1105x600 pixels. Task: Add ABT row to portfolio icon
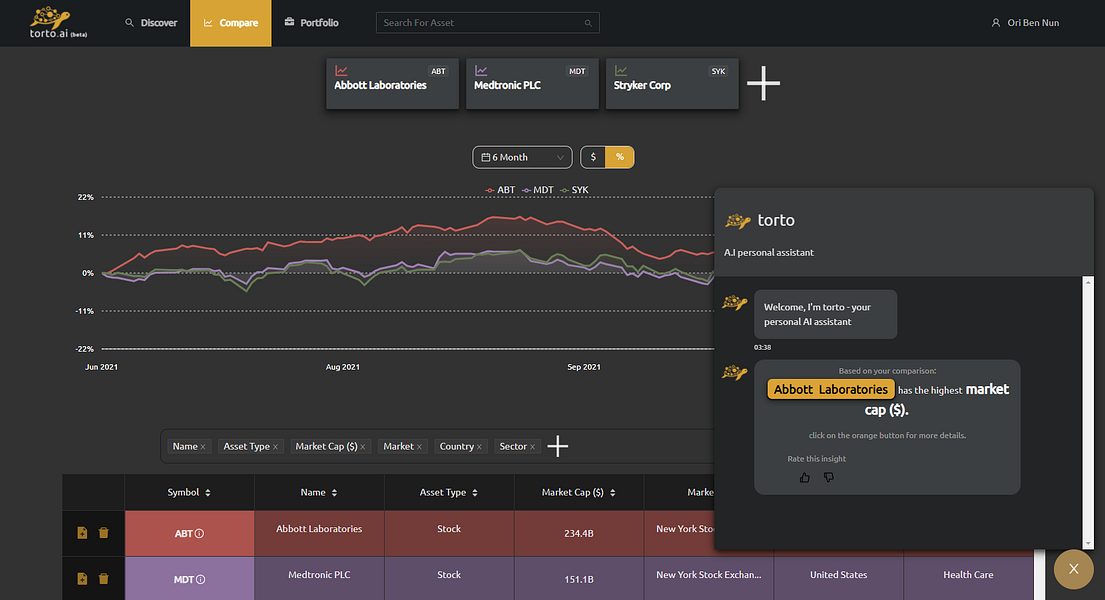click(x=82, y=532)
